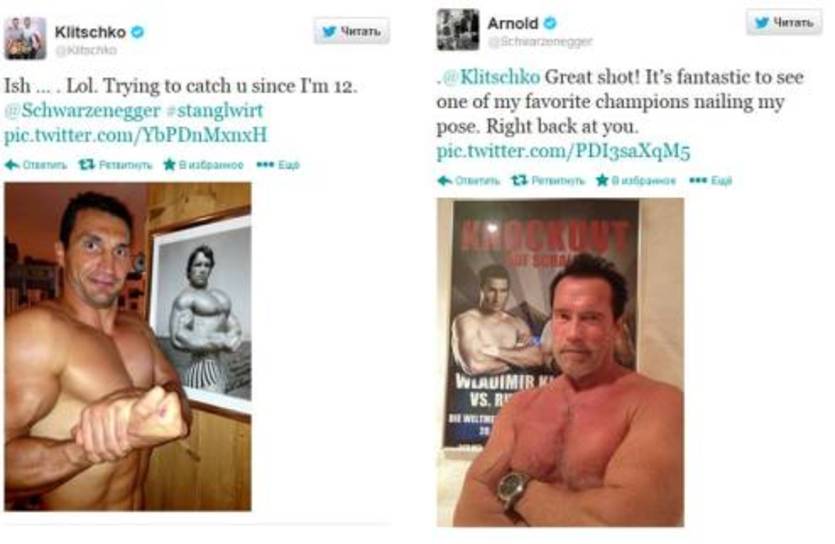Open the @Klitschko mention in Arnold's tweet

click(490, 77)
